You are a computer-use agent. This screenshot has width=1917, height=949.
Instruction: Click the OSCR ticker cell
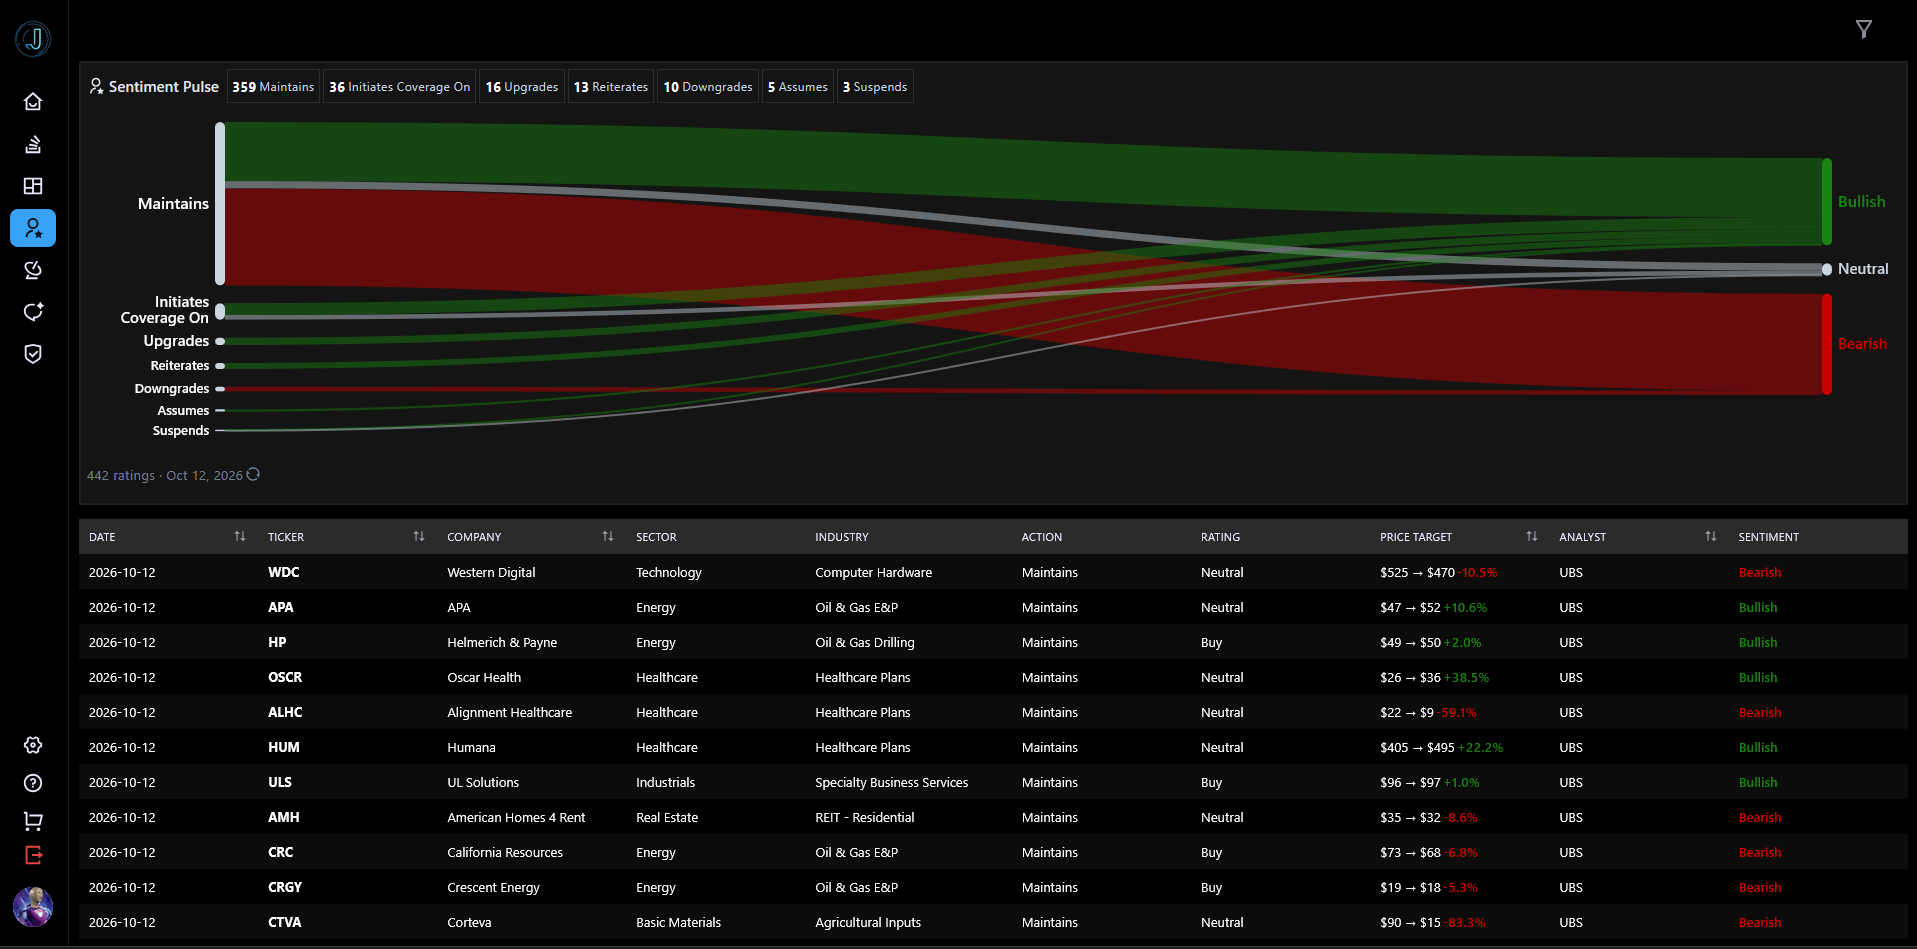pos(285,677)
